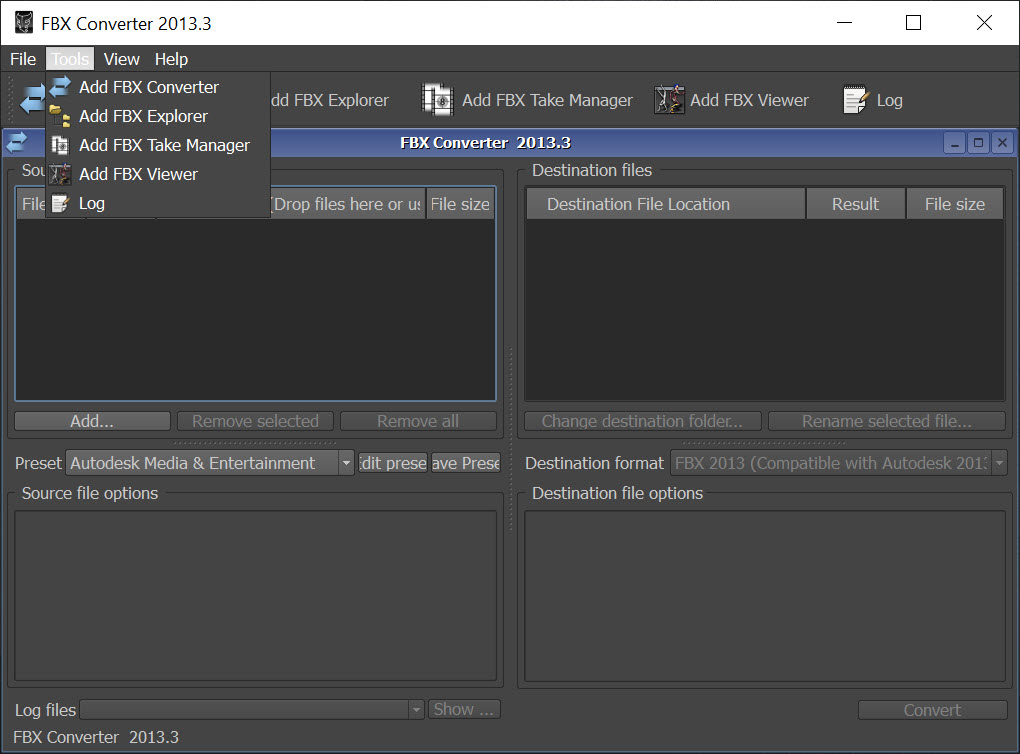Open Destination format FBX 2013 dropdown

(x=839, y=463)
